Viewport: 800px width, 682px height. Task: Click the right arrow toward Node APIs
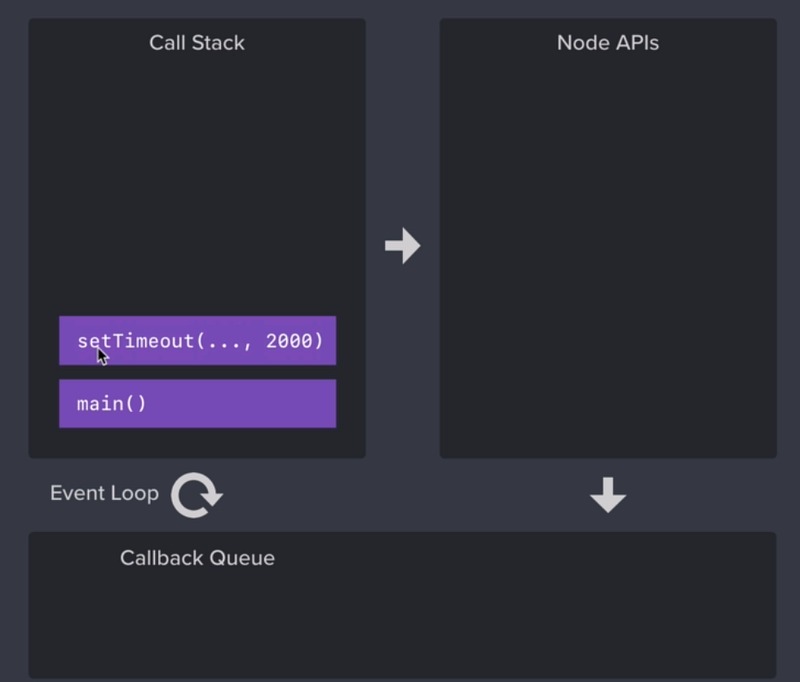click(x=403, y=246)
